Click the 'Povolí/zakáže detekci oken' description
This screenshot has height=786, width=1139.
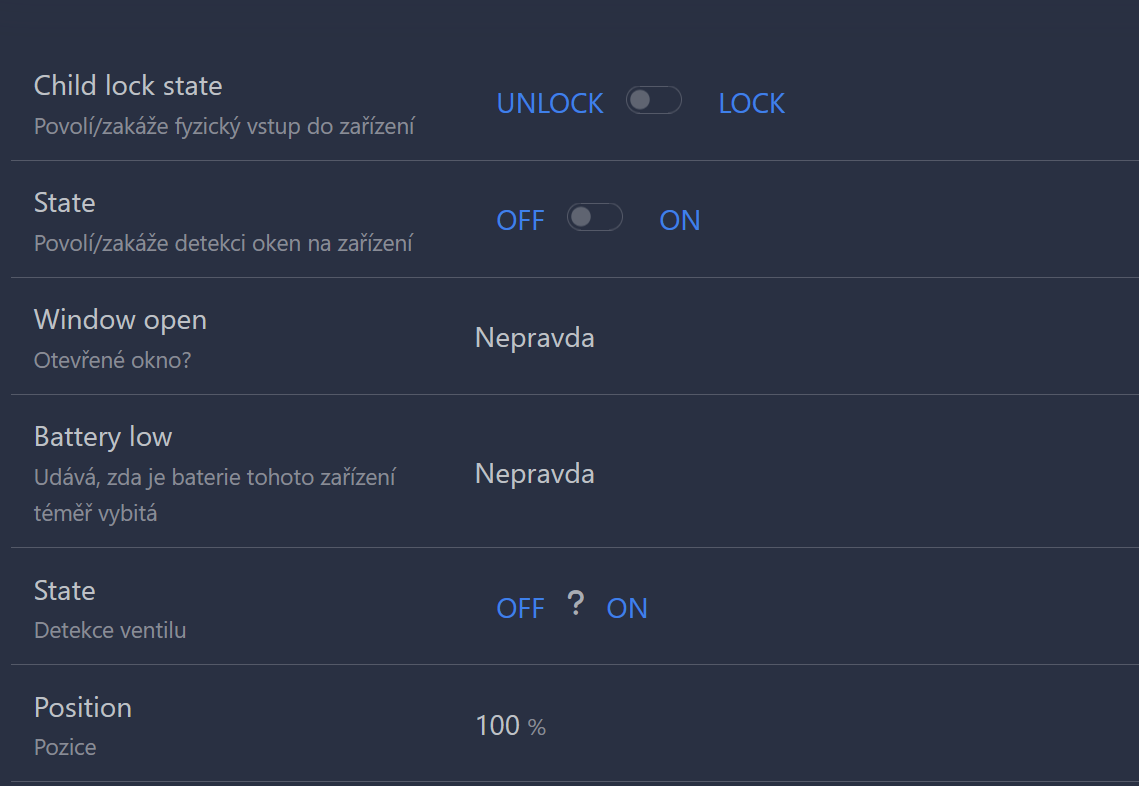click(223, 243)
